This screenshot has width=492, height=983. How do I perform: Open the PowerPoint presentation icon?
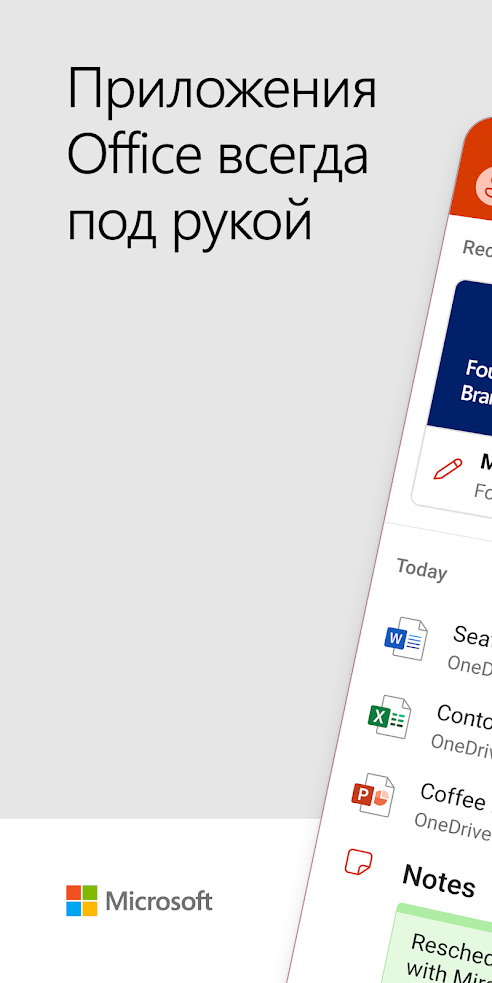pos(373,794)
